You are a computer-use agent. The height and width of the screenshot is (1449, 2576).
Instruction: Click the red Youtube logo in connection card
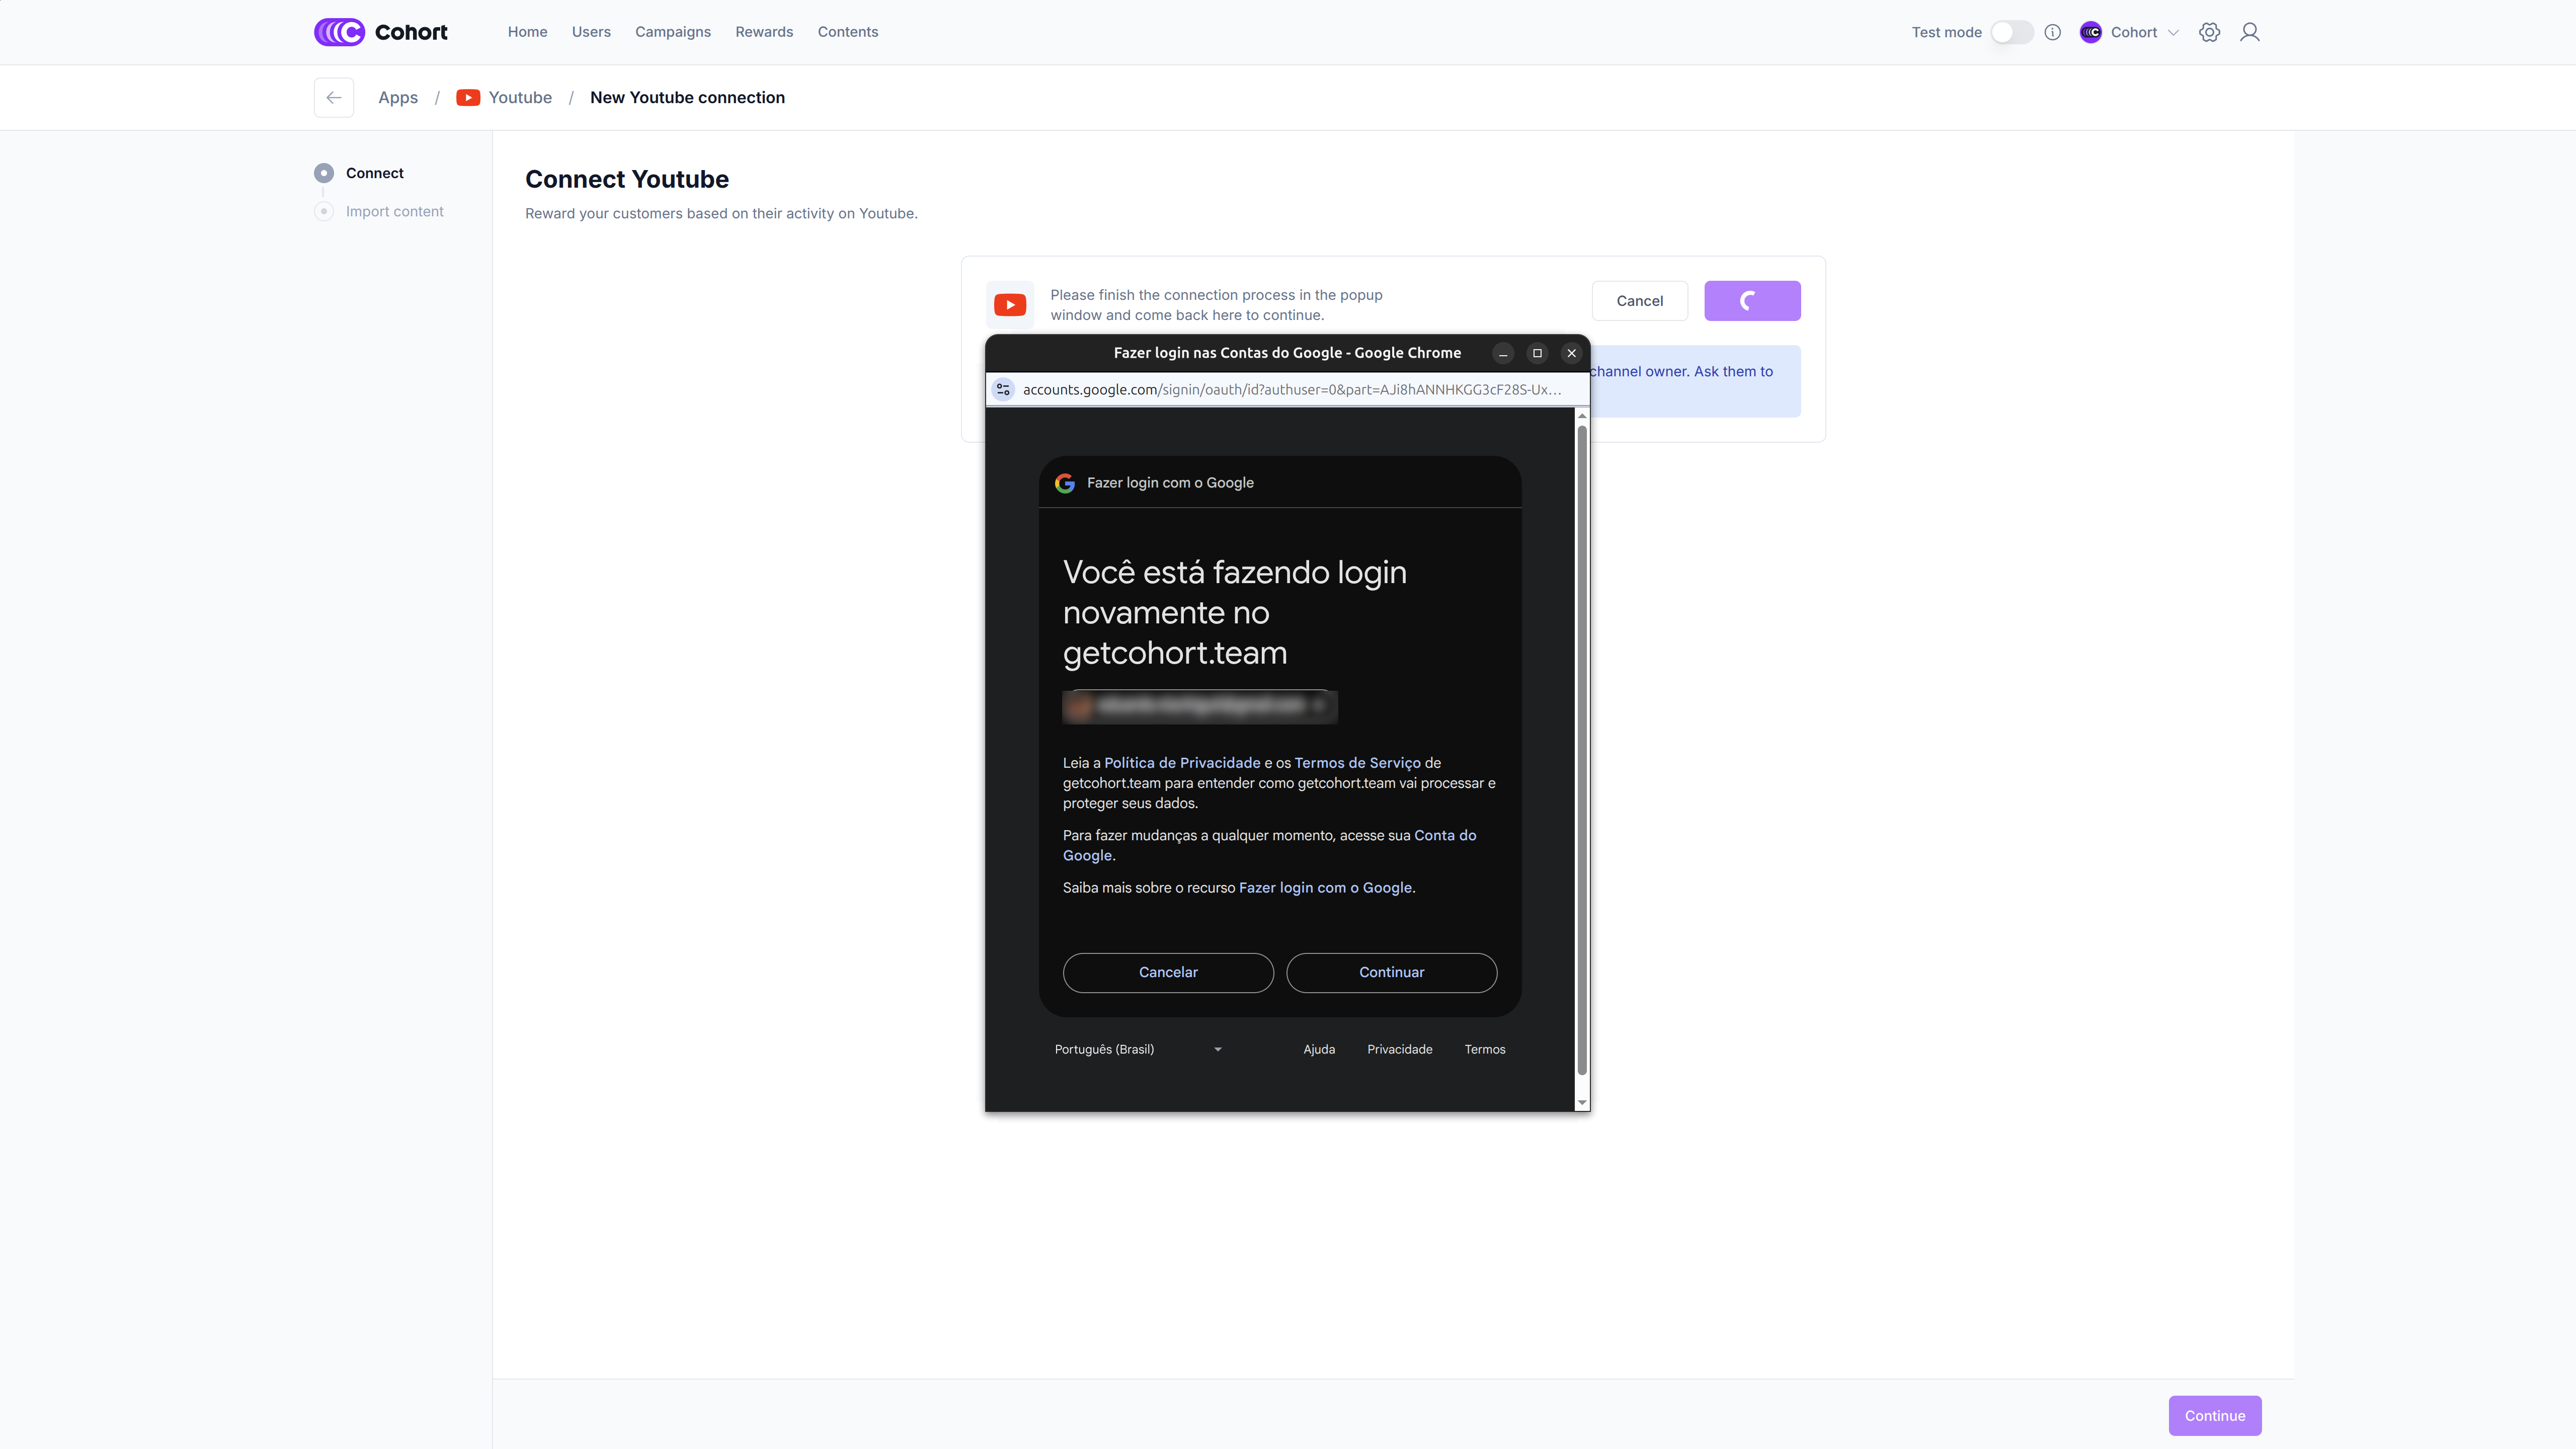coord(1010,305)
